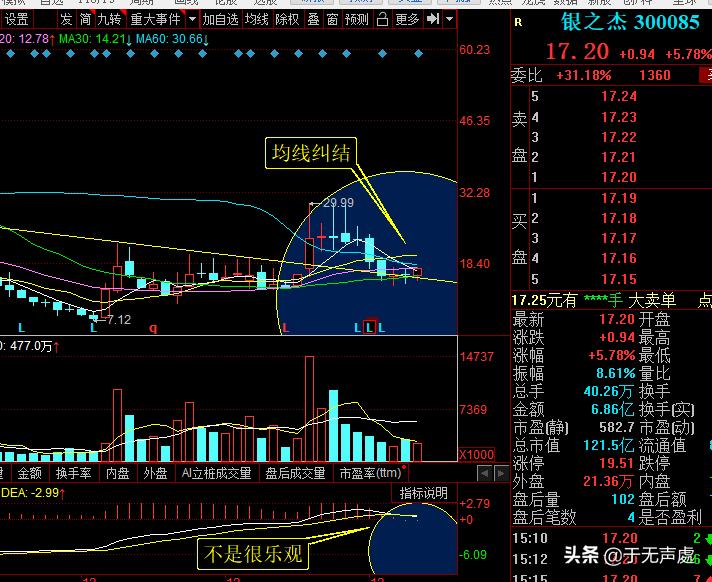Select the 市盈率(ttm) tab

click(x=371, y=473)
